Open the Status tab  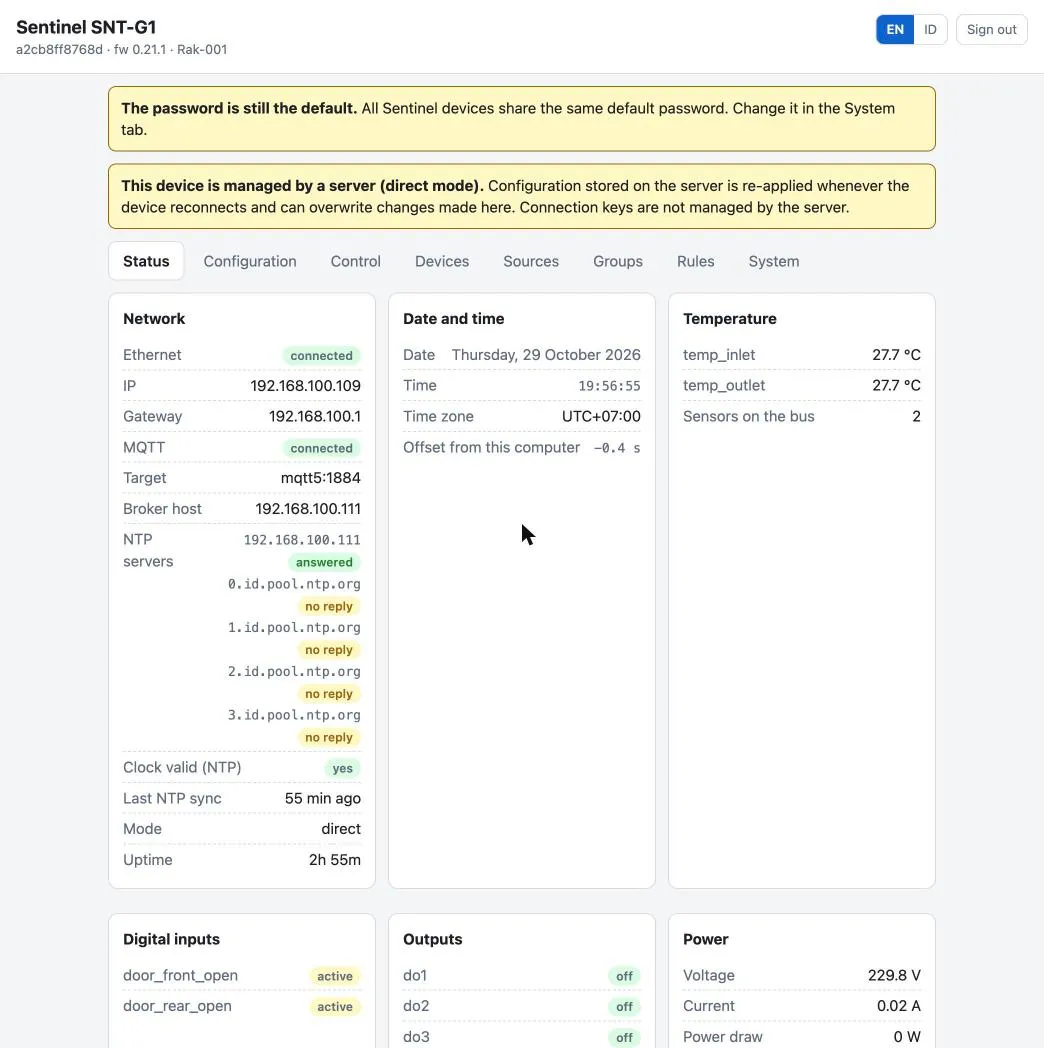pyautogui.click(x=146, y=261)
